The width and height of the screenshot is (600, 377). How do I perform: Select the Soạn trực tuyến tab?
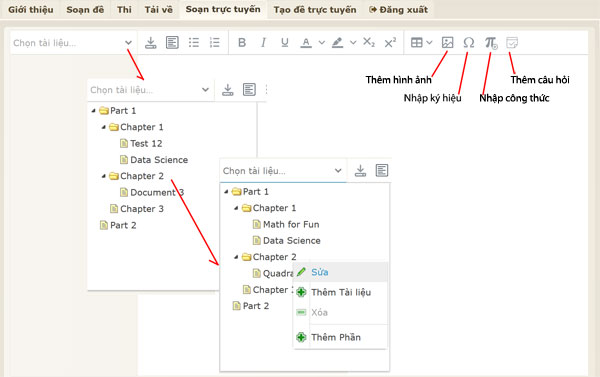[223, 9]
